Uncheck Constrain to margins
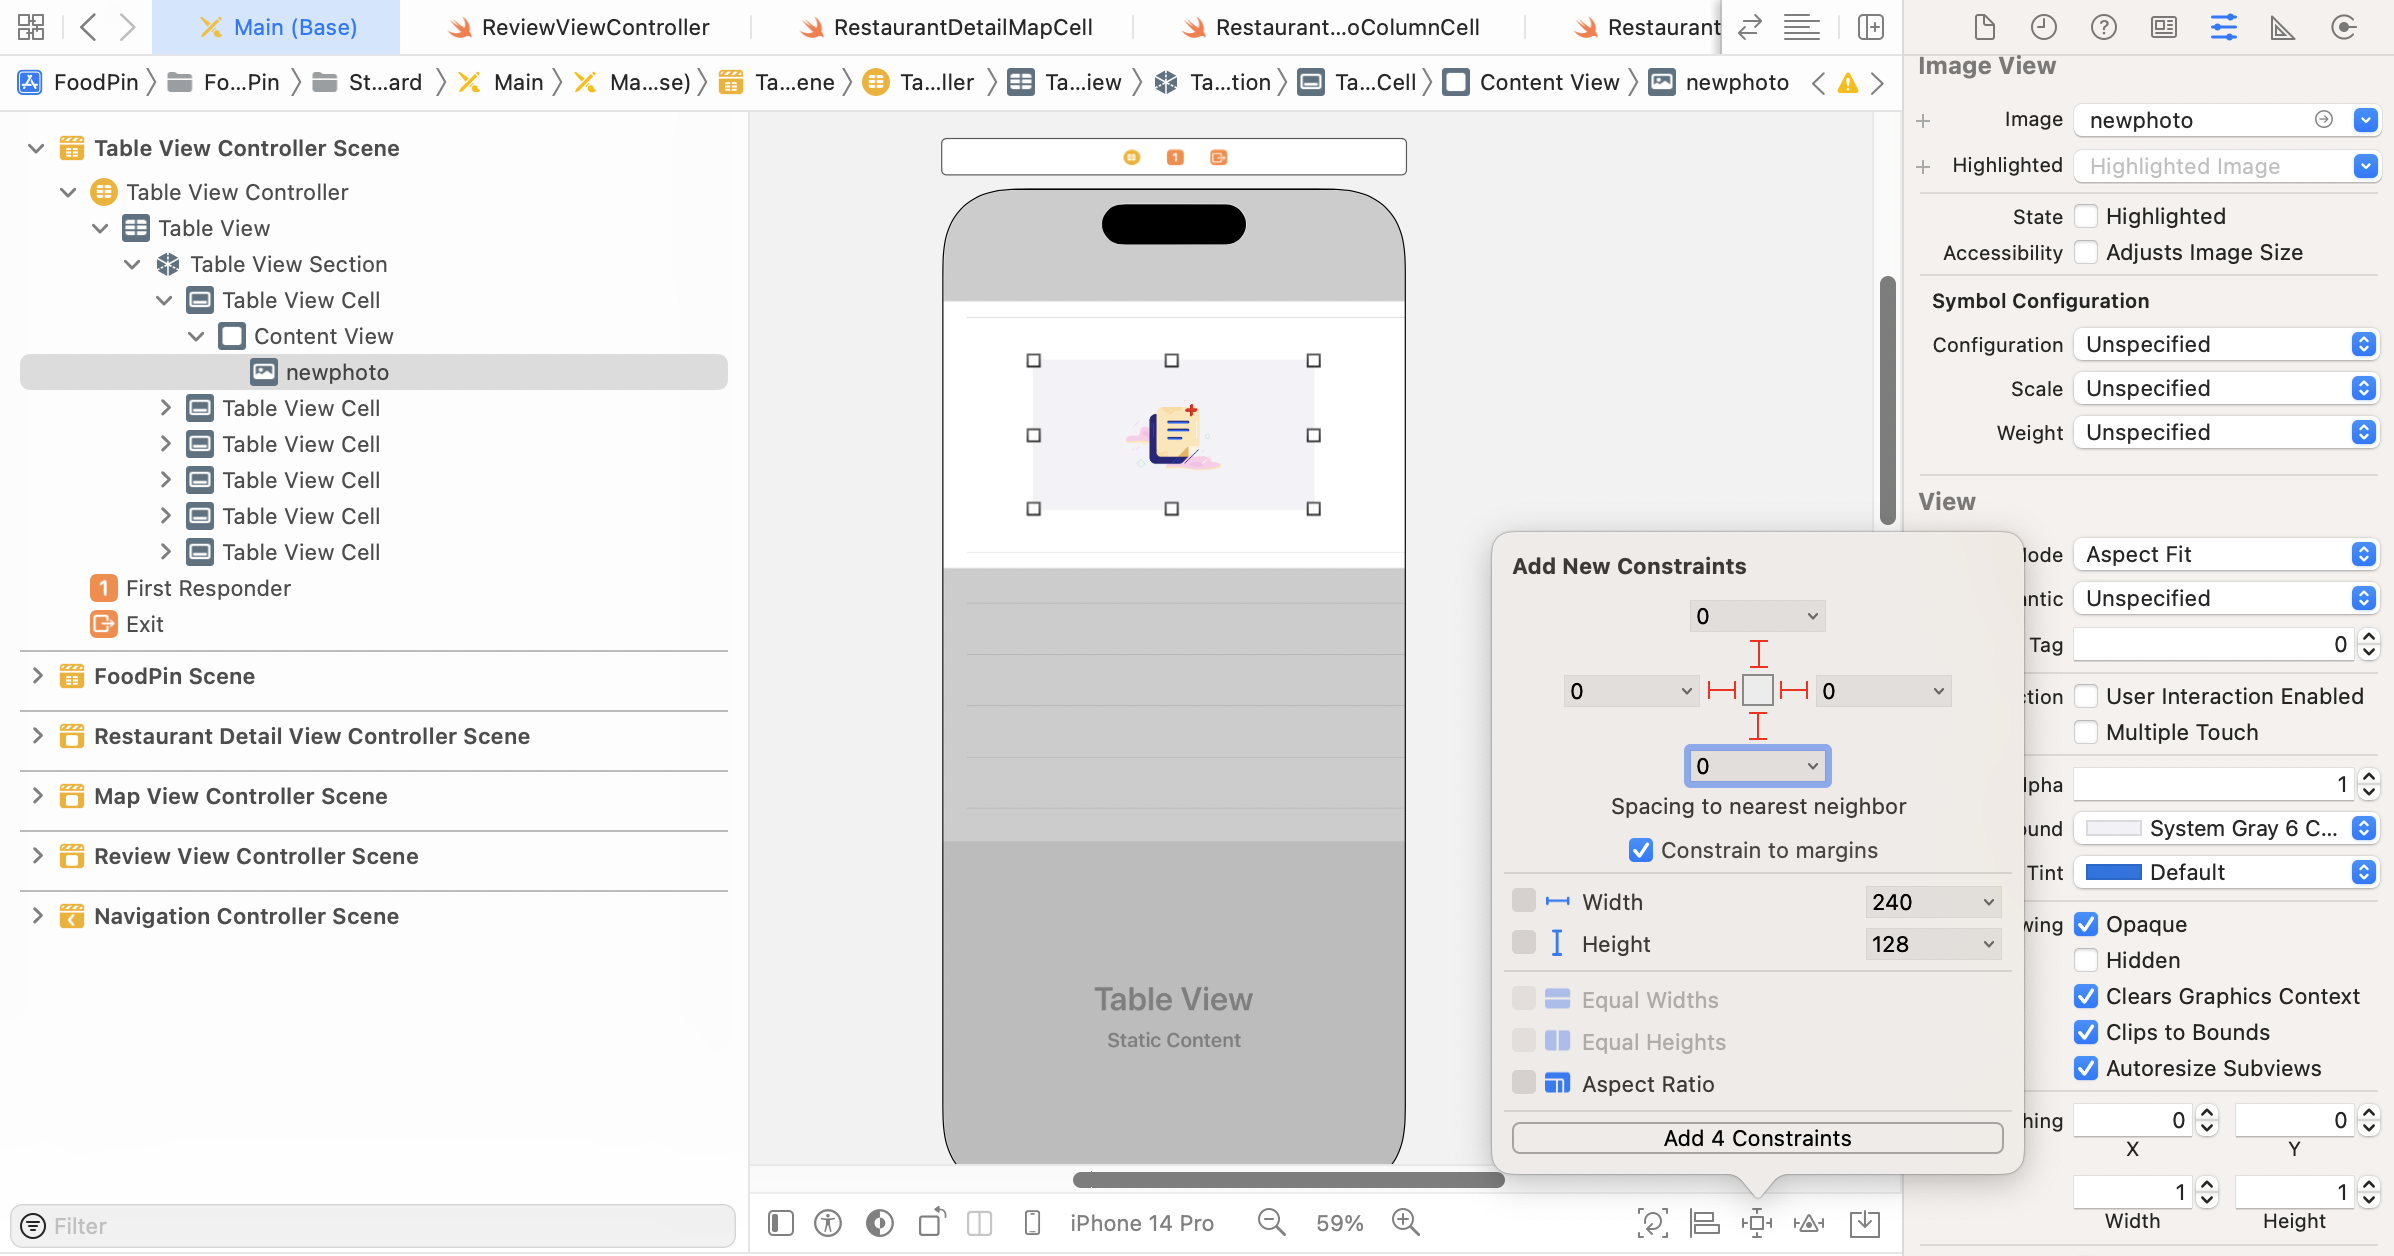This screenshot has width=2394, height=1256. tap(1640, 849)
